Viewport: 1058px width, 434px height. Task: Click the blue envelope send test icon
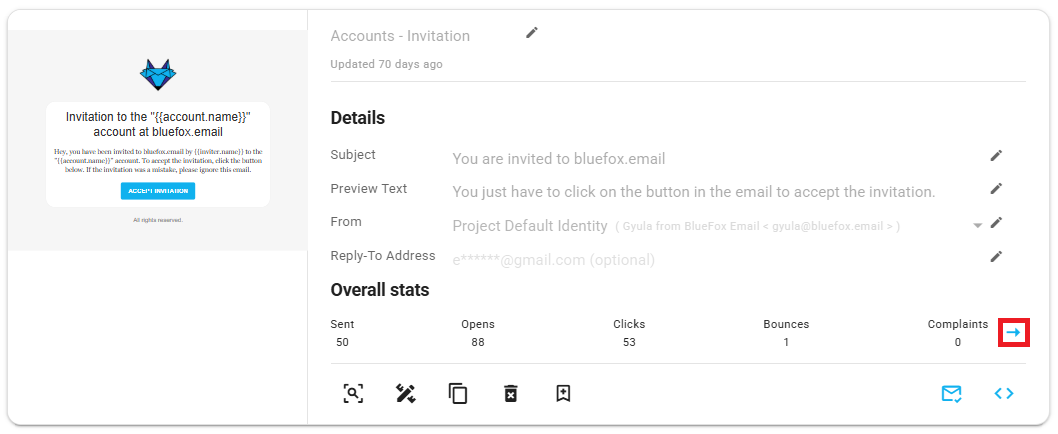pyautogui.click(x=951, y=393)
